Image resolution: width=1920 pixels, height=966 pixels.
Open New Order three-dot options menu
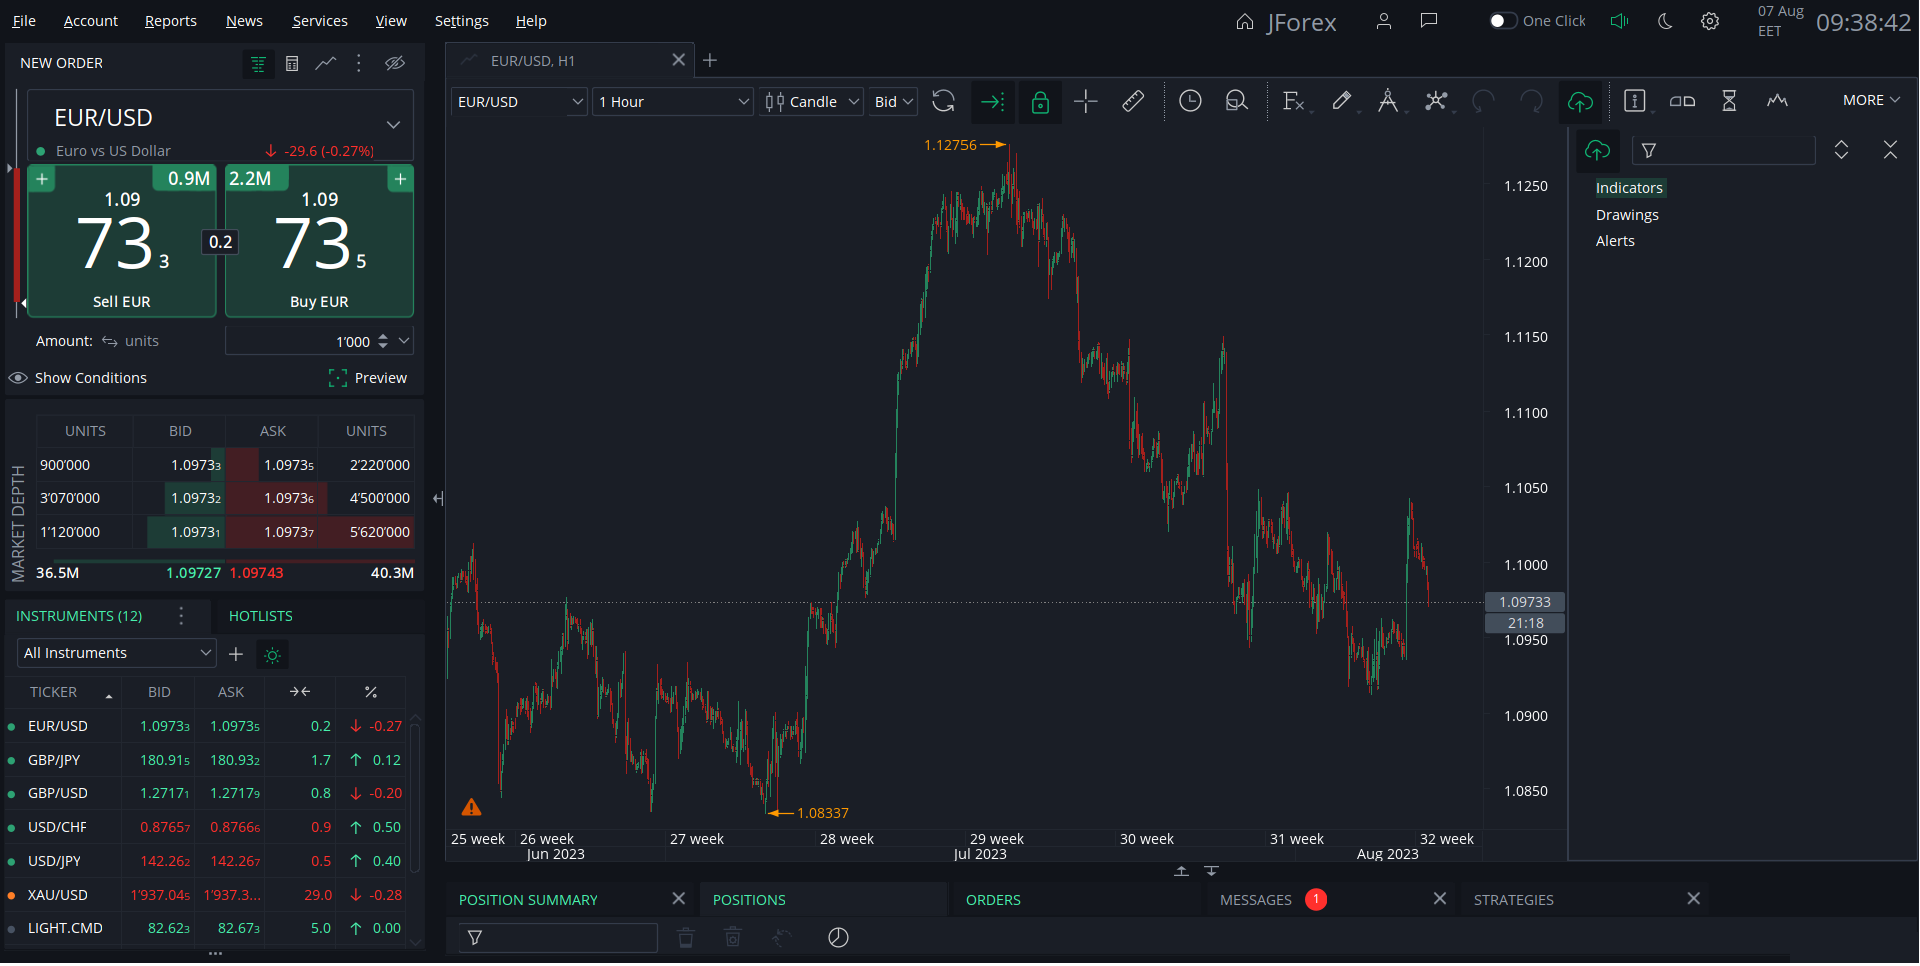(x=359, y=64)
